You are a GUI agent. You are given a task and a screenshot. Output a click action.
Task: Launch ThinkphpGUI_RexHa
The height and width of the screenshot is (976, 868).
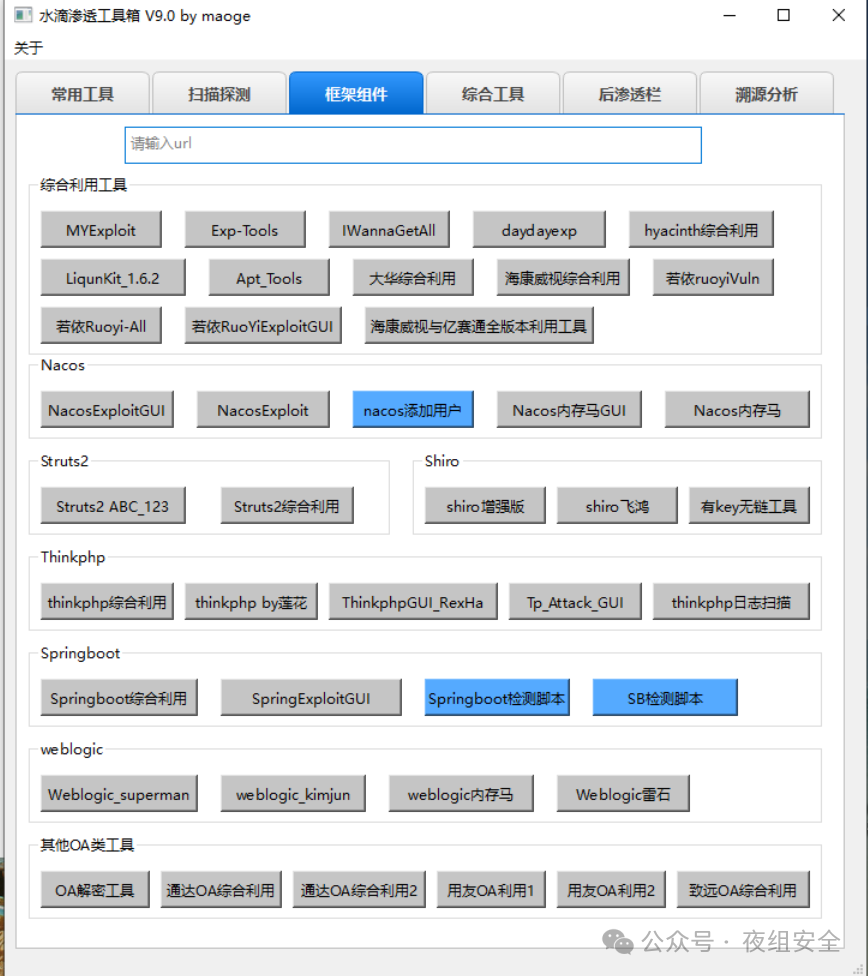[x=413, y=601]
